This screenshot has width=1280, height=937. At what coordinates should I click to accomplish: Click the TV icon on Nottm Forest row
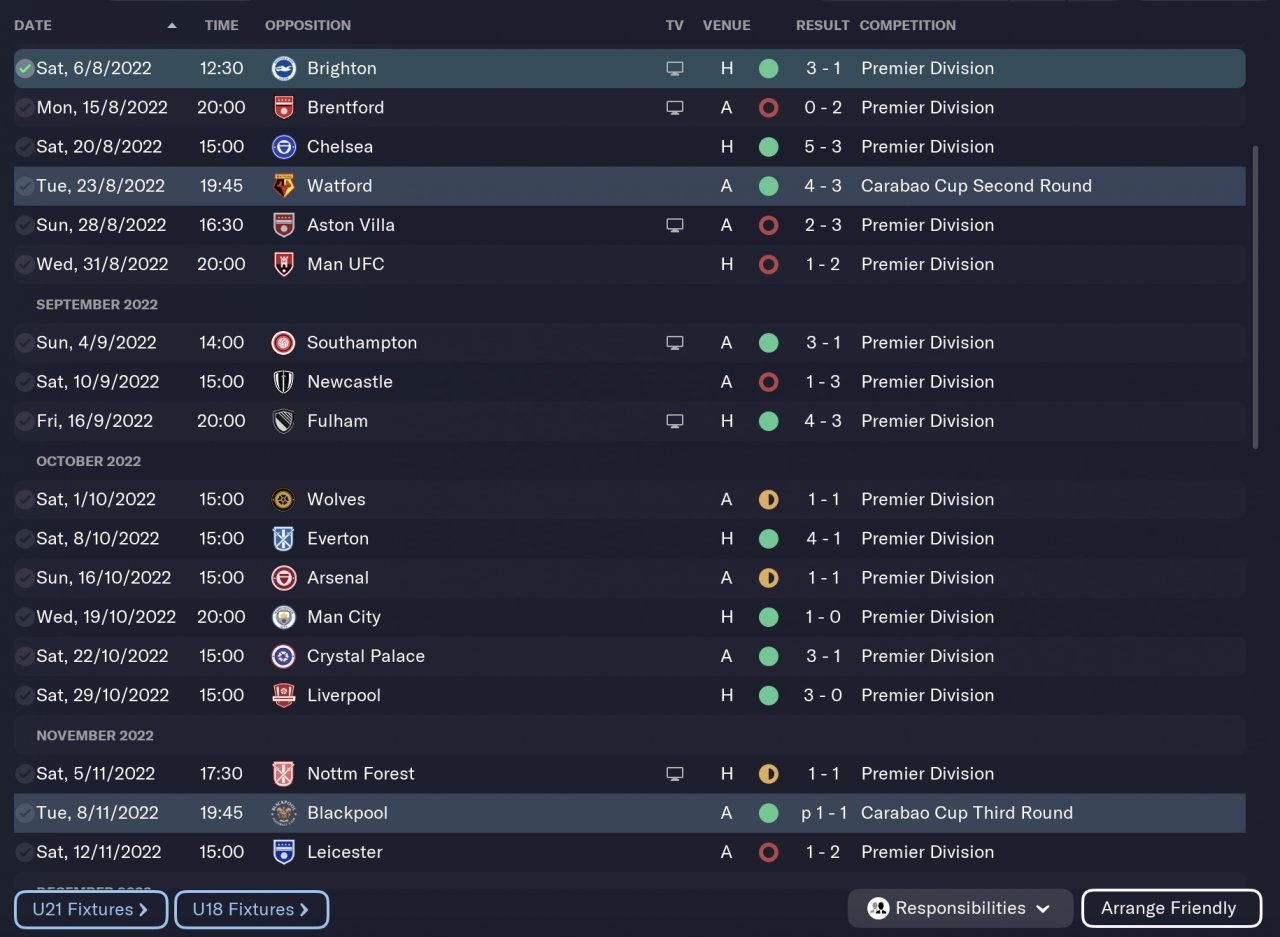(x=675, y=774)
